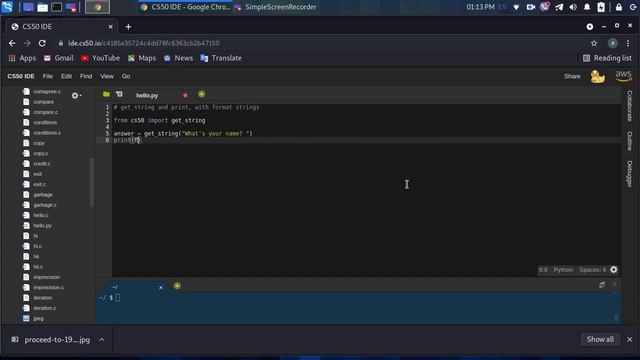The height and width of the screenshot is (360, 640).
Task: Open the Edit menu
Action: 66,76
